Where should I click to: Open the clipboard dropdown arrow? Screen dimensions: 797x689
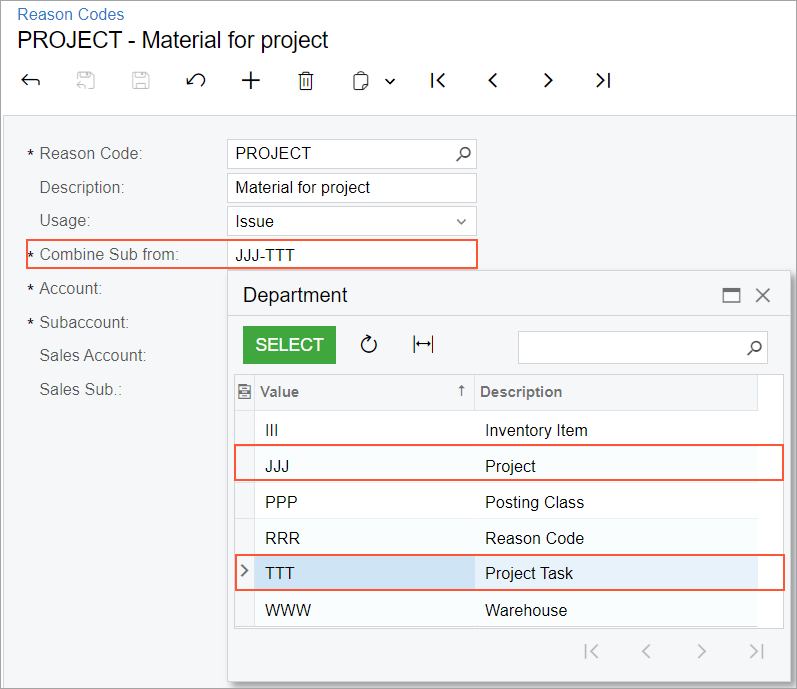click(x=390, y=82)
